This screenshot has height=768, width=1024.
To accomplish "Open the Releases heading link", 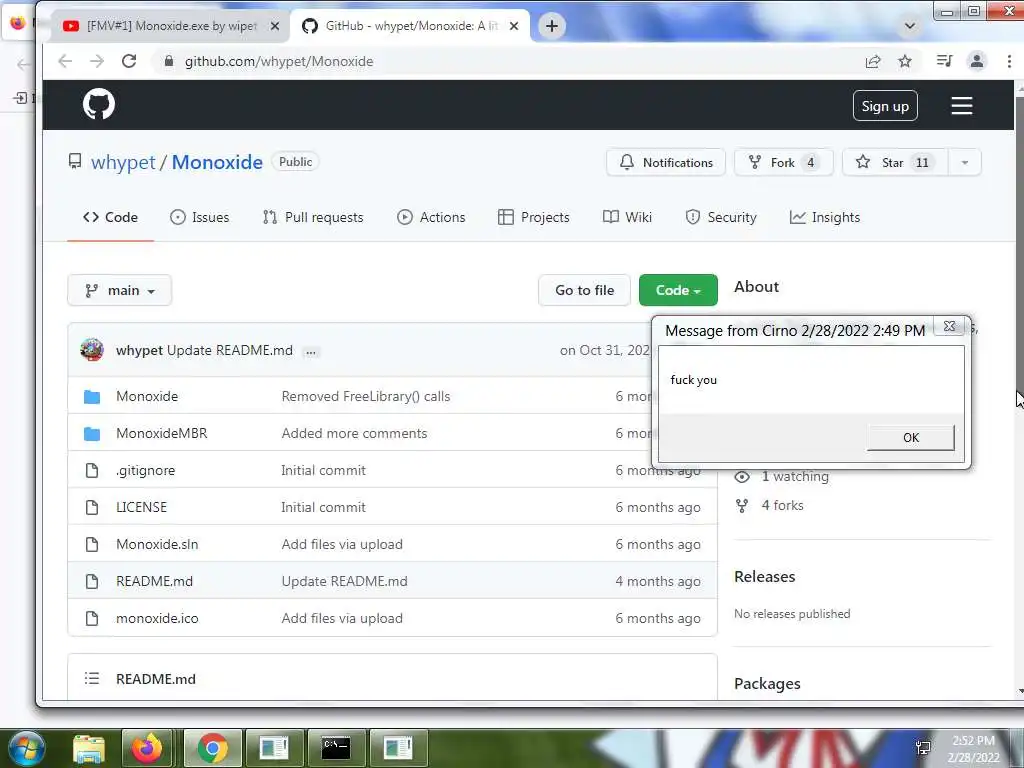I will [x=765, y=577].
